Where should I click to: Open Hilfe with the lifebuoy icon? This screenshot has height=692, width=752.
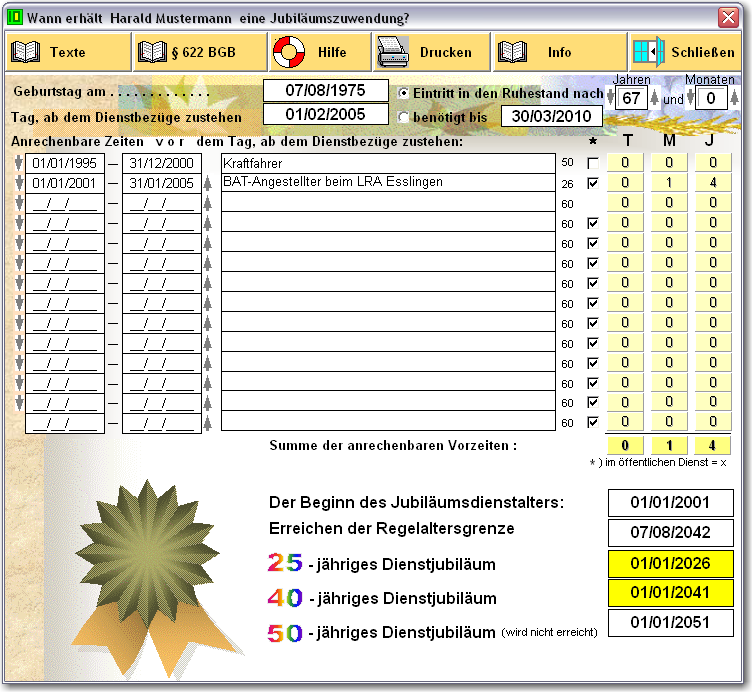(x=320, y=52)
